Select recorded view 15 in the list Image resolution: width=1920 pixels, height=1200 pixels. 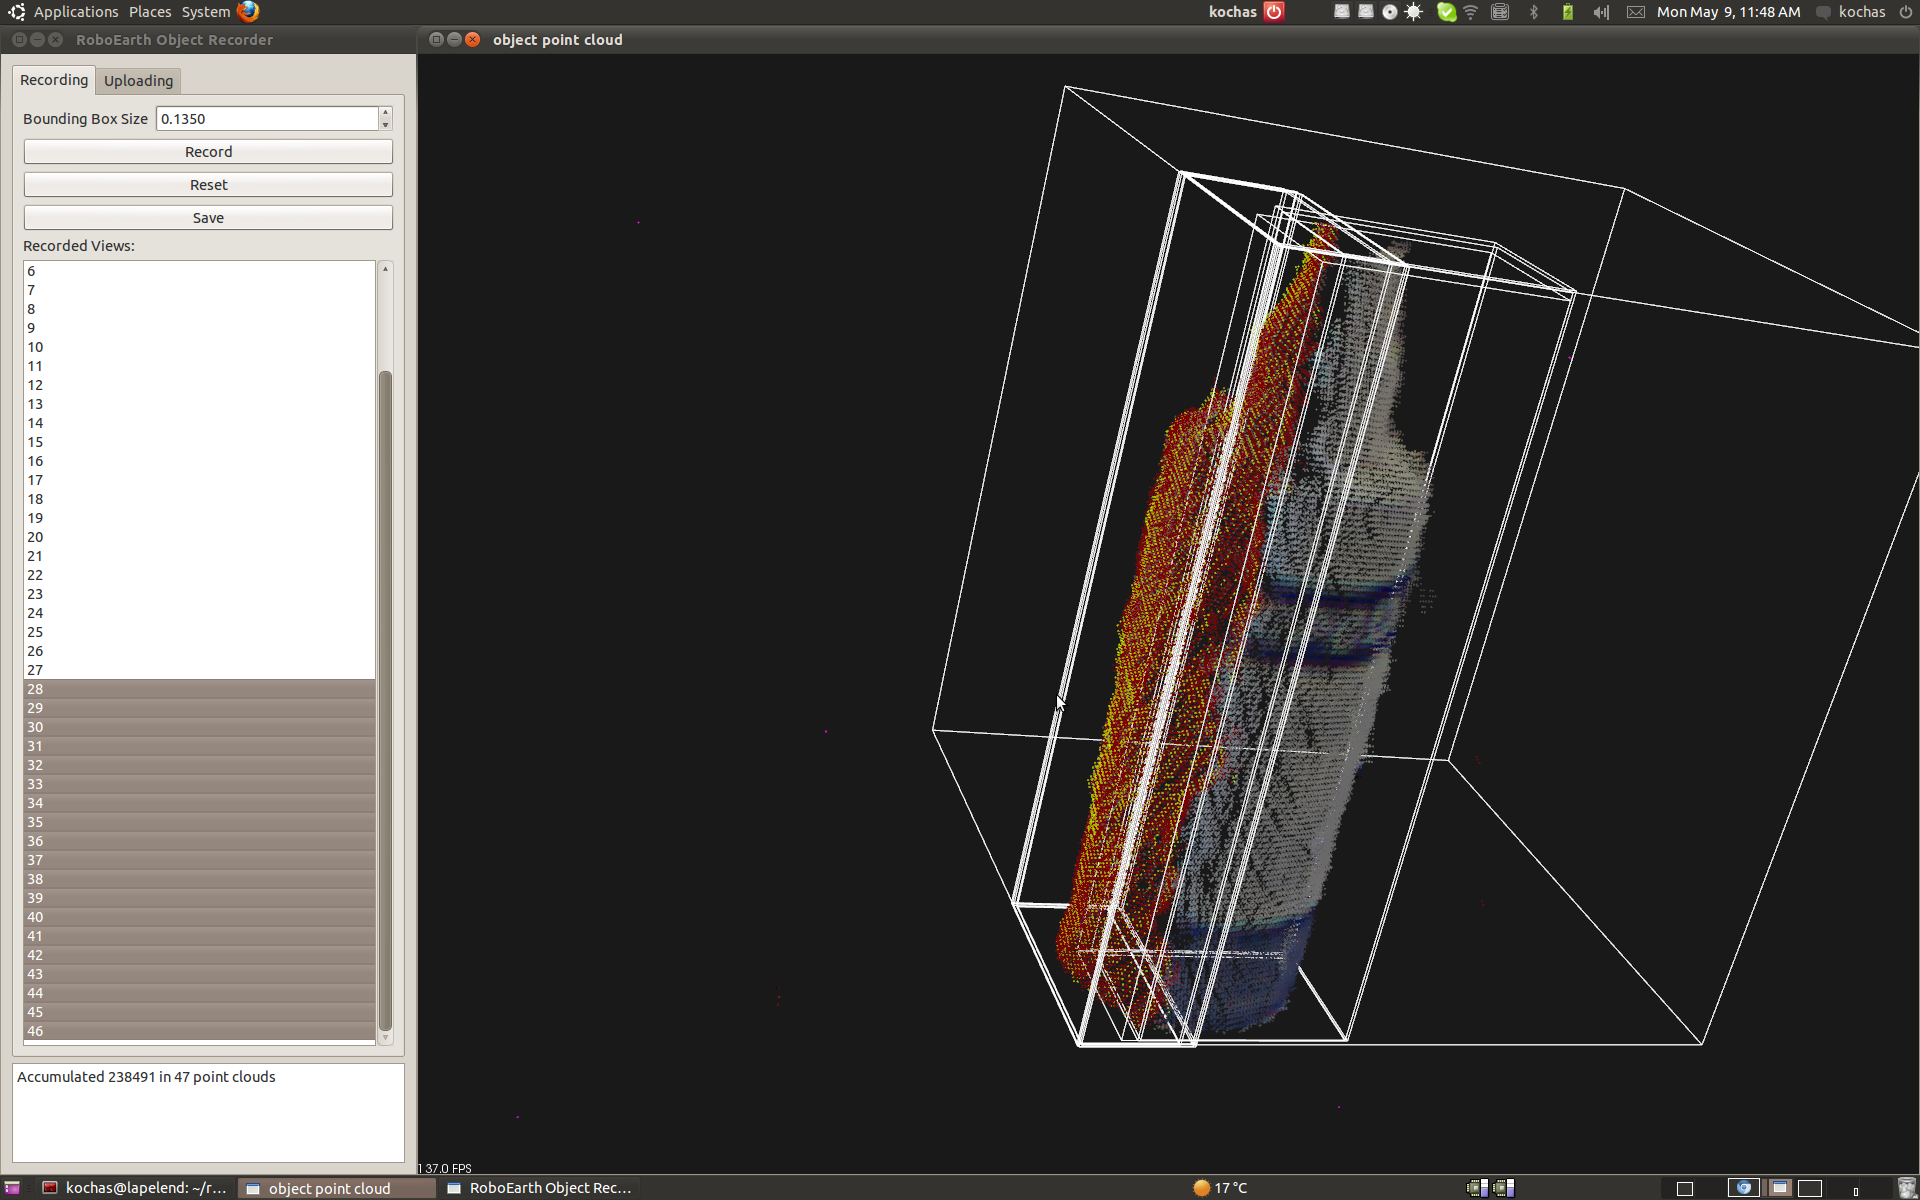[35, 442]
